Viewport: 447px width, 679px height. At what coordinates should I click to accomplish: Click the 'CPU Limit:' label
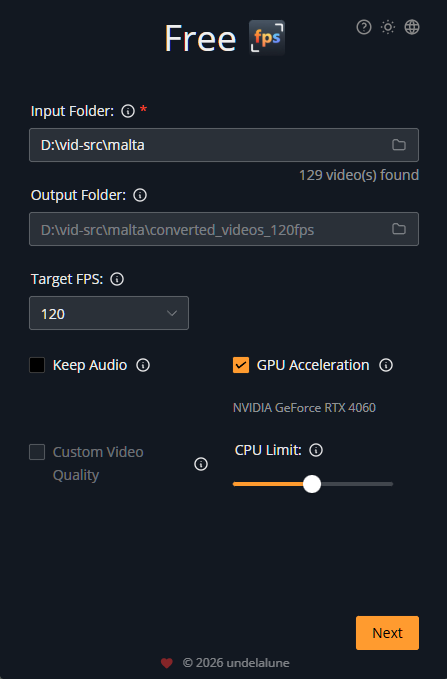(268, 450)
